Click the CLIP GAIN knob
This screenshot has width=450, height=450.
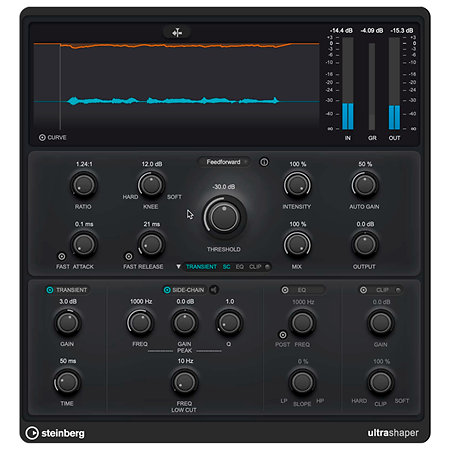[381, 322]
